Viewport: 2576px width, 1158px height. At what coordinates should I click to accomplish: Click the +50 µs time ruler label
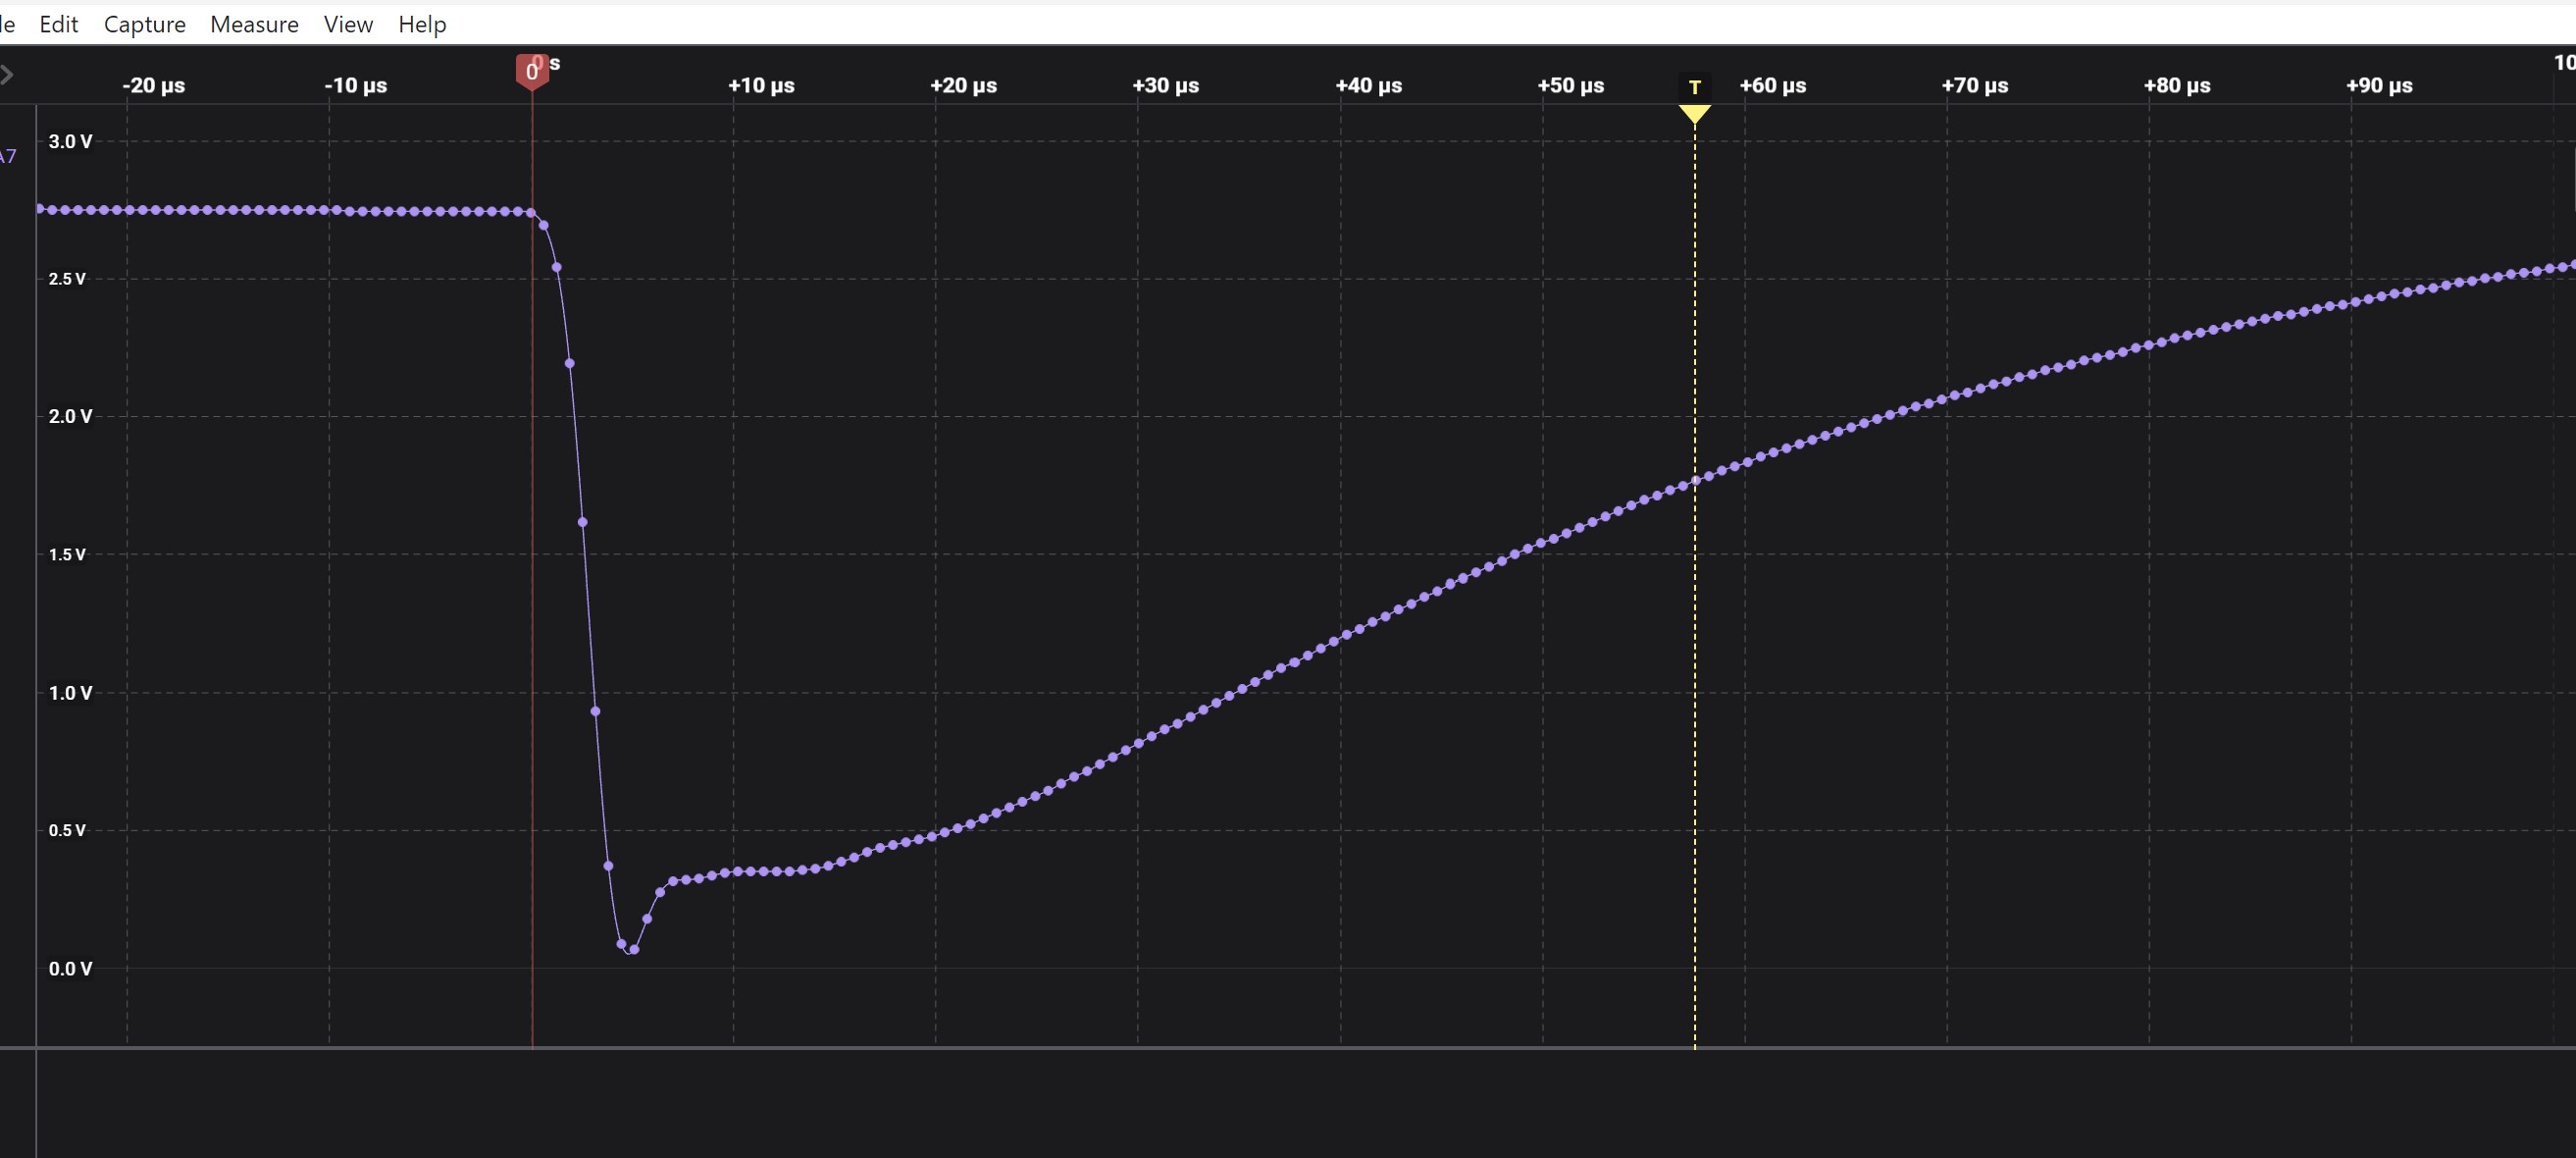(x=1570, y=86)
